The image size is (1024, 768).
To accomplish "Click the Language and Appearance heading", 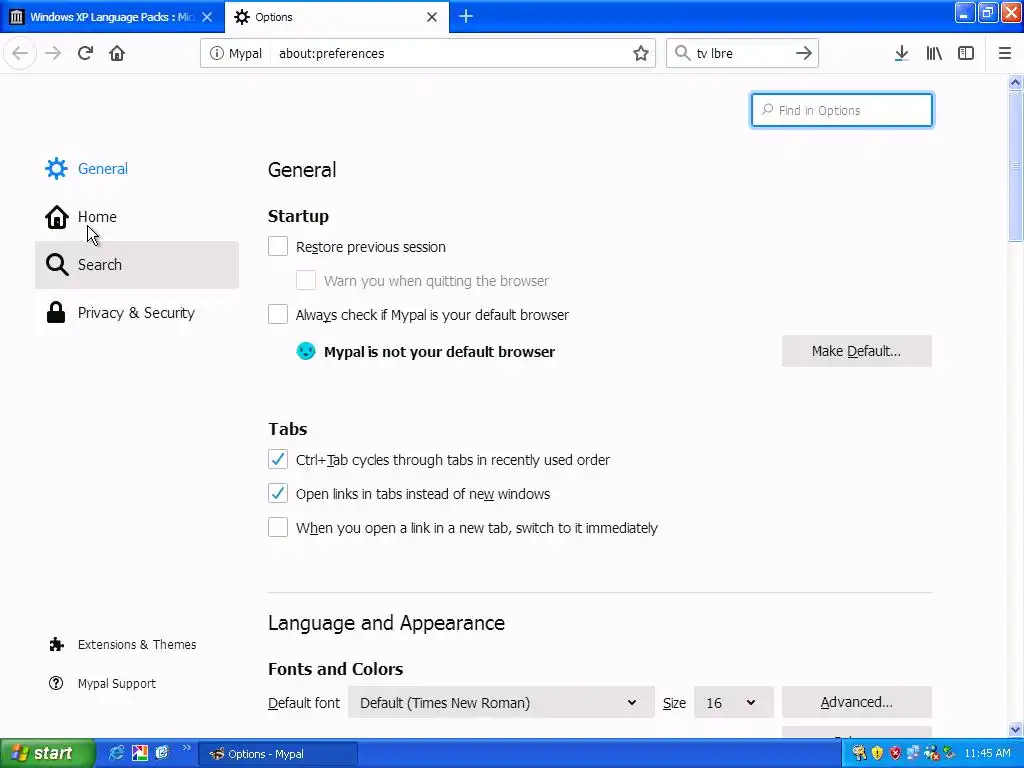I will [x=386, y=623].
